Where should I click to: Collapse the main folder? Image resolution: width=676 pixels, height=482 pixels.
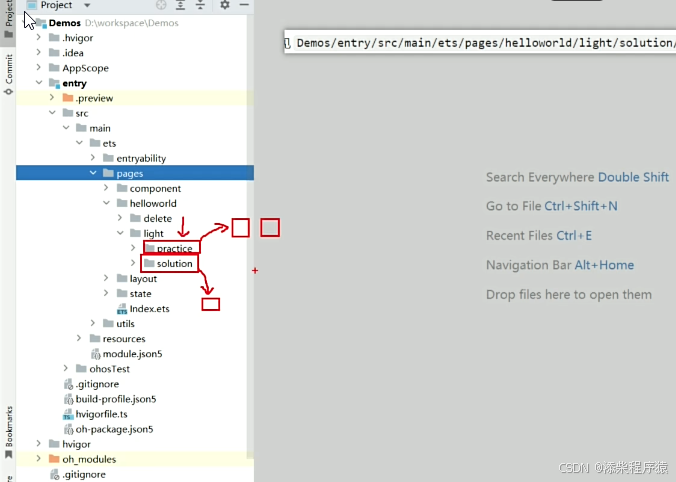66,128
